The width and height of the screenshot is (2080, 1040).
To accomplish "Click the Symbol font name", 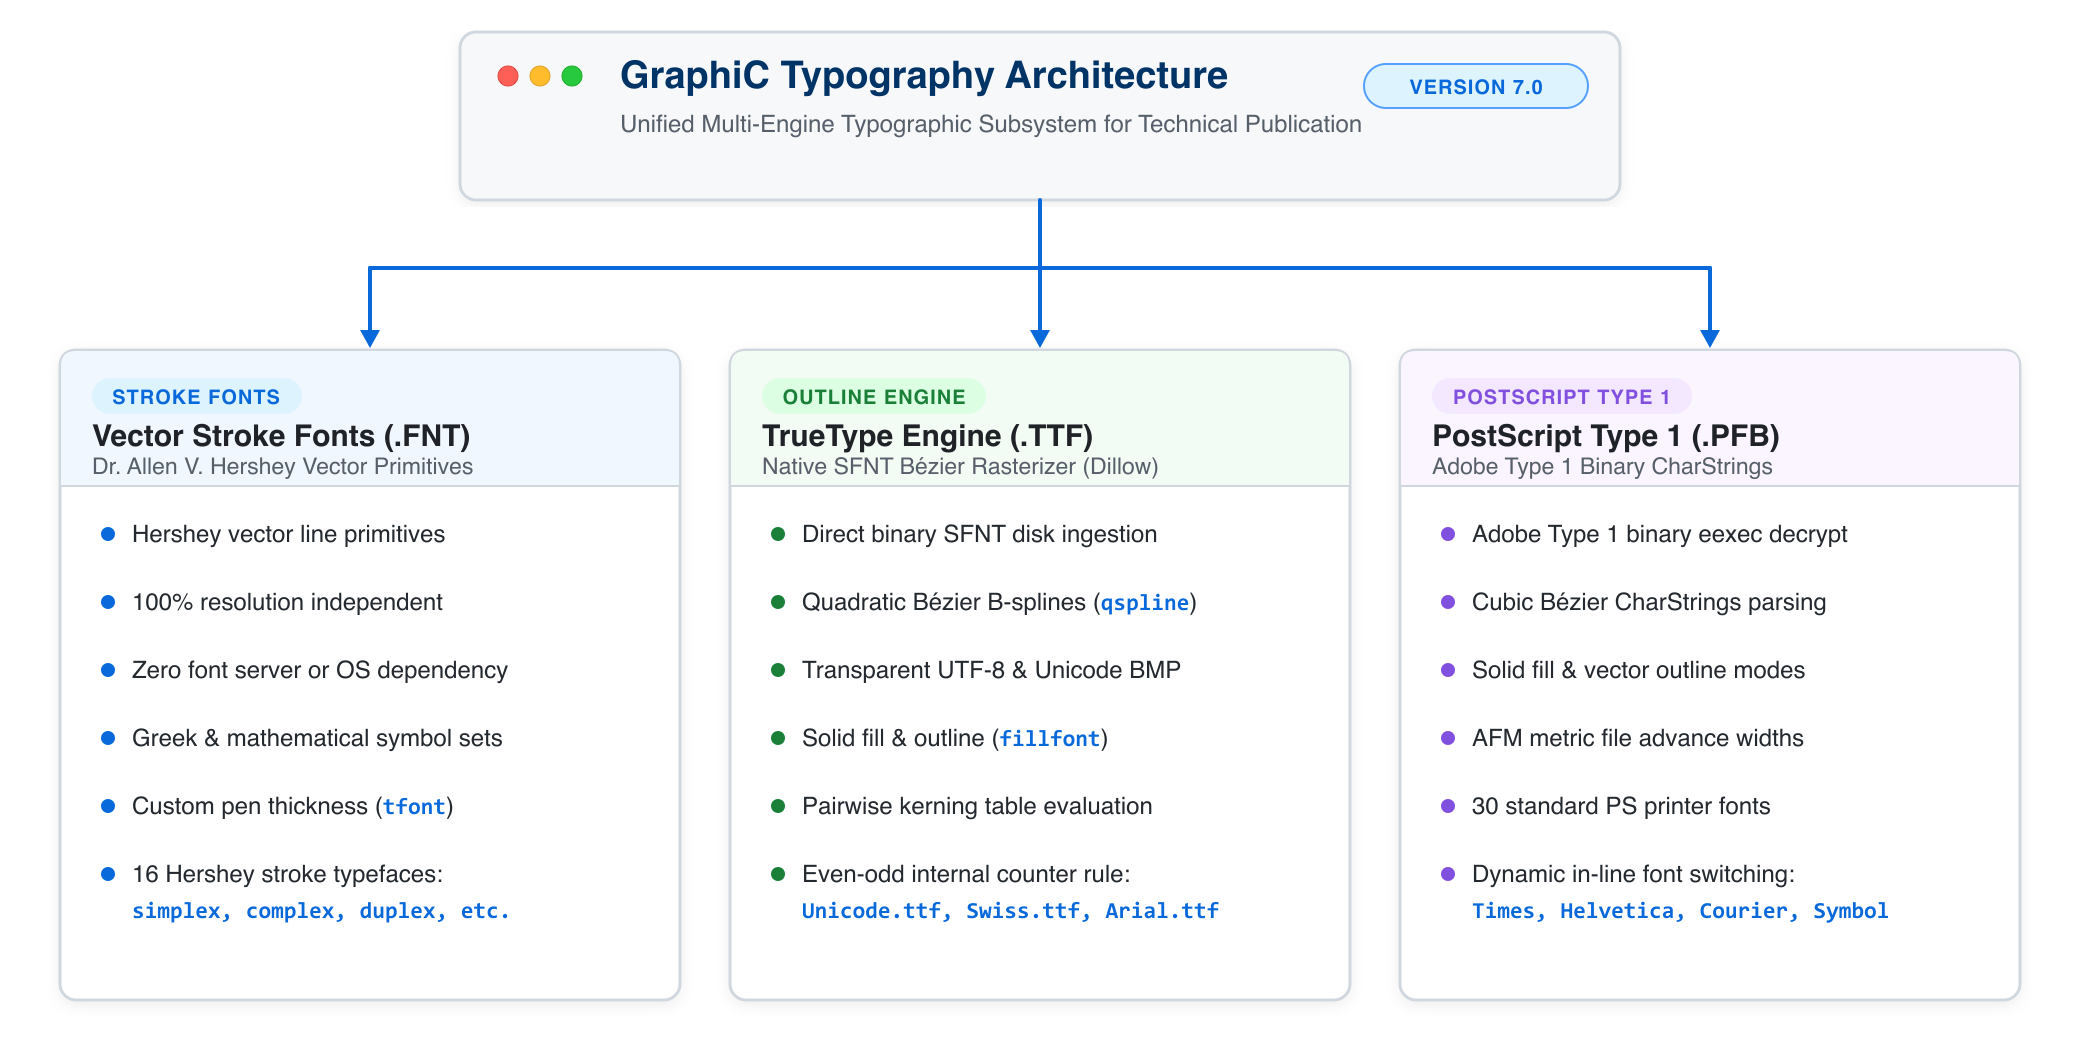I will tap(1851, 911).
